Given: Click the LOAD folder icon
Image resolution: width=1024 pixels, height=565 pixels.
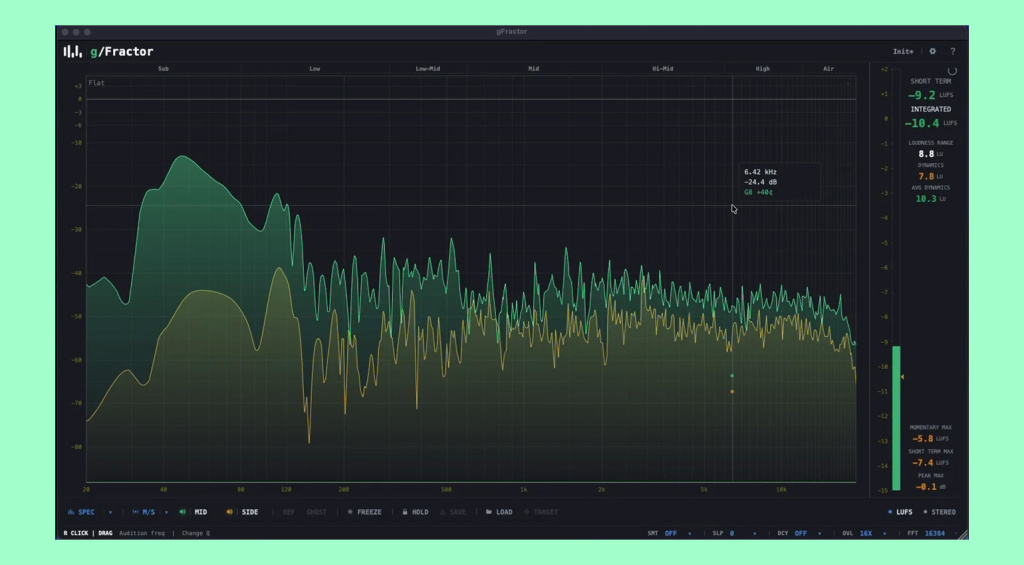Looking at the screenshot, I should [488, 512].
